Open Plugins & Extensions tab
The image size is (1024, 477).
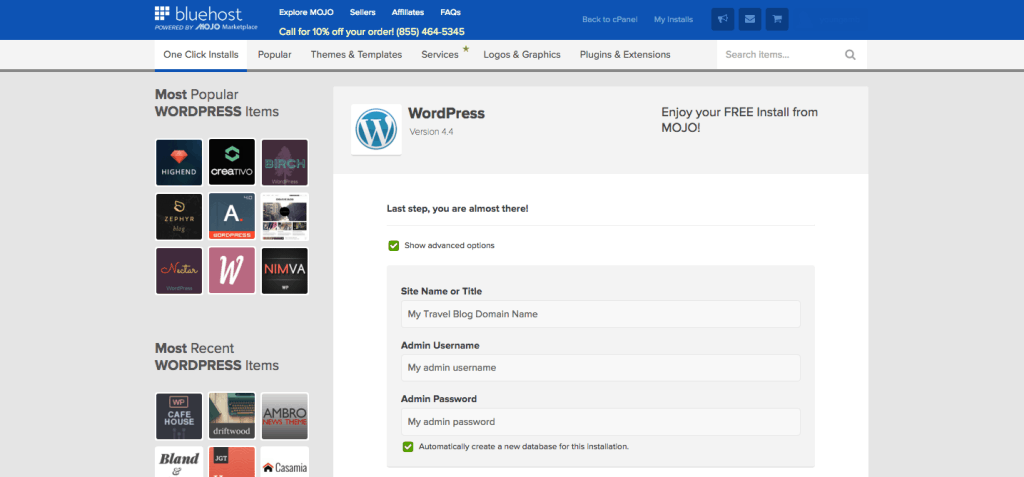(x=625, y=55)
